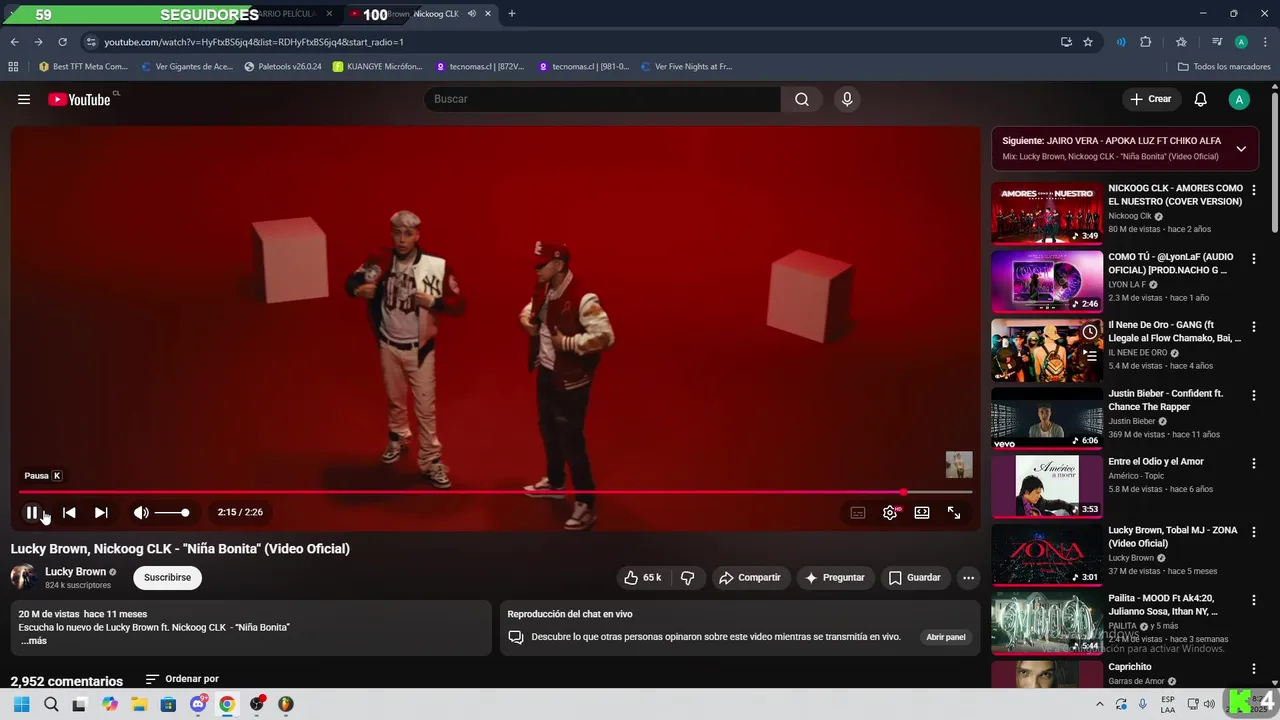Viewport: 1280px width, 720px height.
Task: Open options for Justin Bieber Confident video
Action: (1254, 395)
